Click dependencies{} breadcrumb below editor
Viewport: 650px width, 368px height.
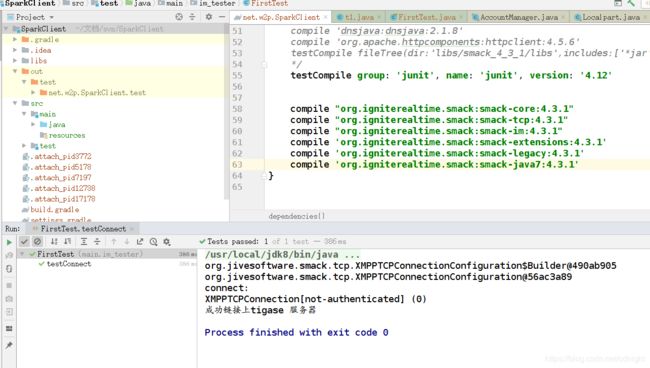[x=297, y=216]
